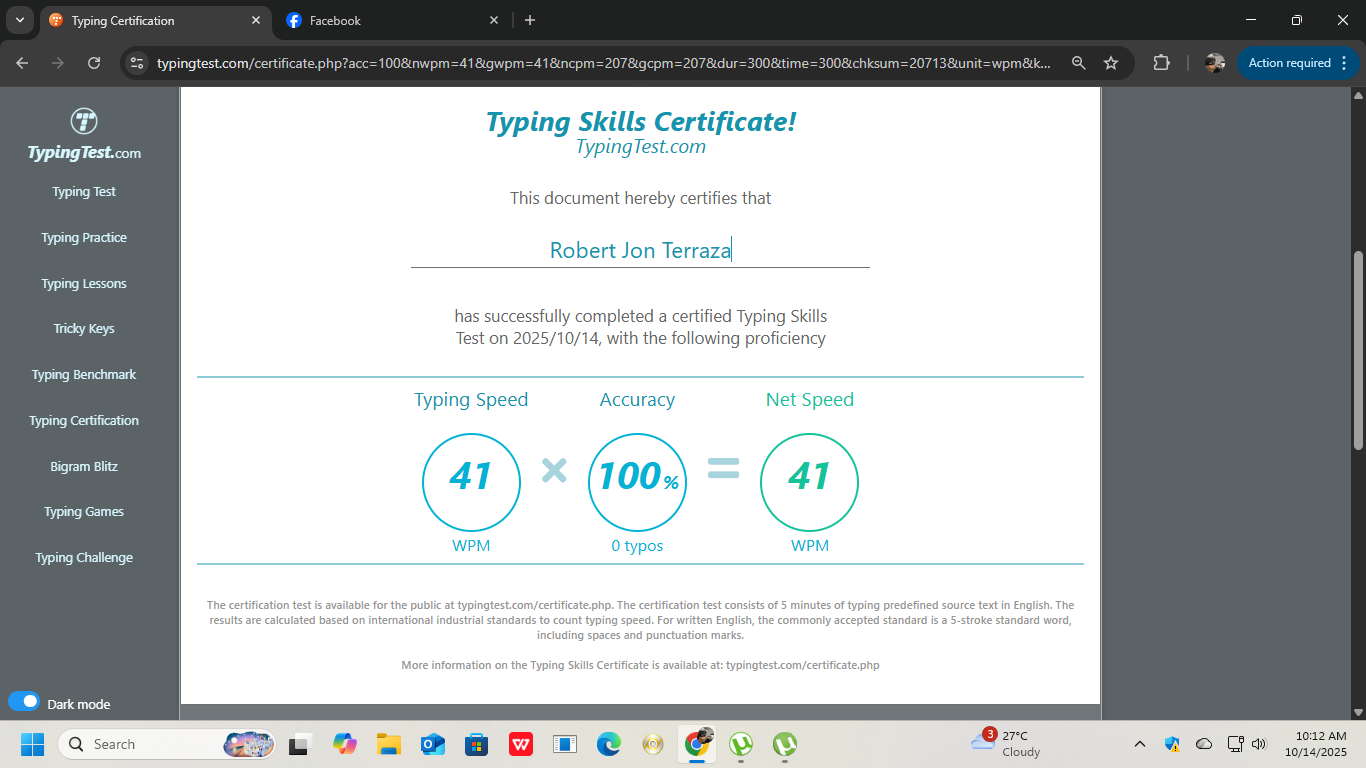Open the volume control tray icon
This screenshot has width=1366, height=768.
[x=1259, y=744]
